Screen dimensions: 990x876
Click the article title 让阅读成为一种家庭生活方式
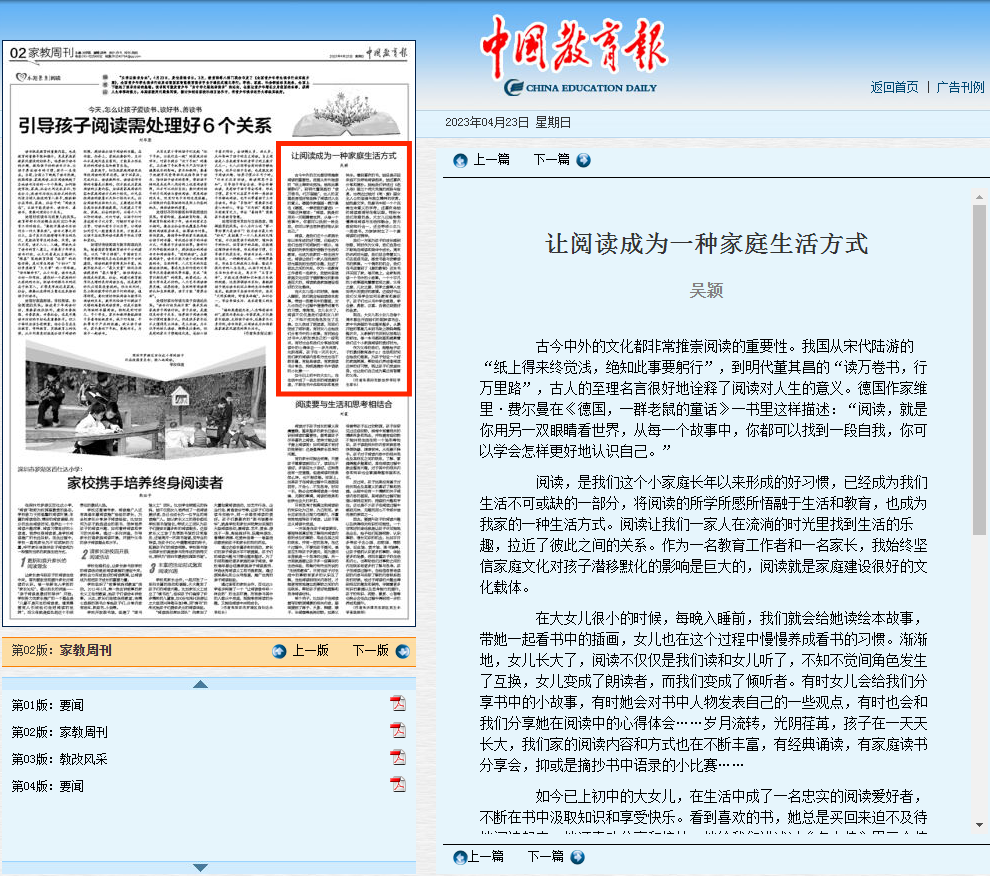click(x=707, y=244)
